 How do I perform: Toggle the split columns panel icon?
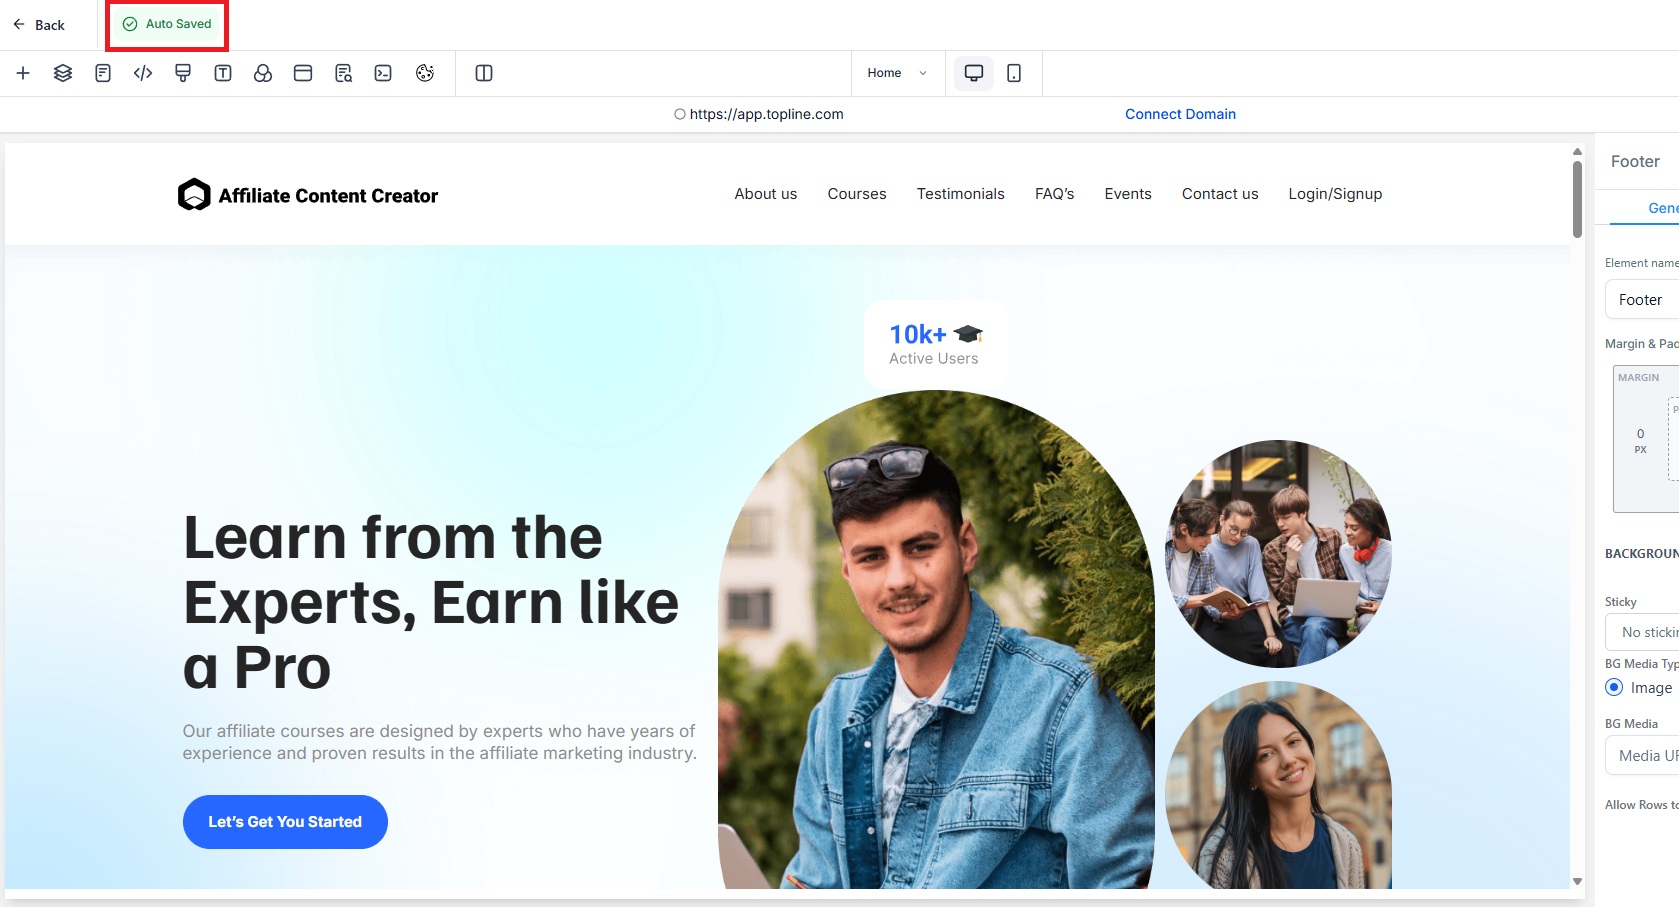pyautogui.click(x=484, y=73)
